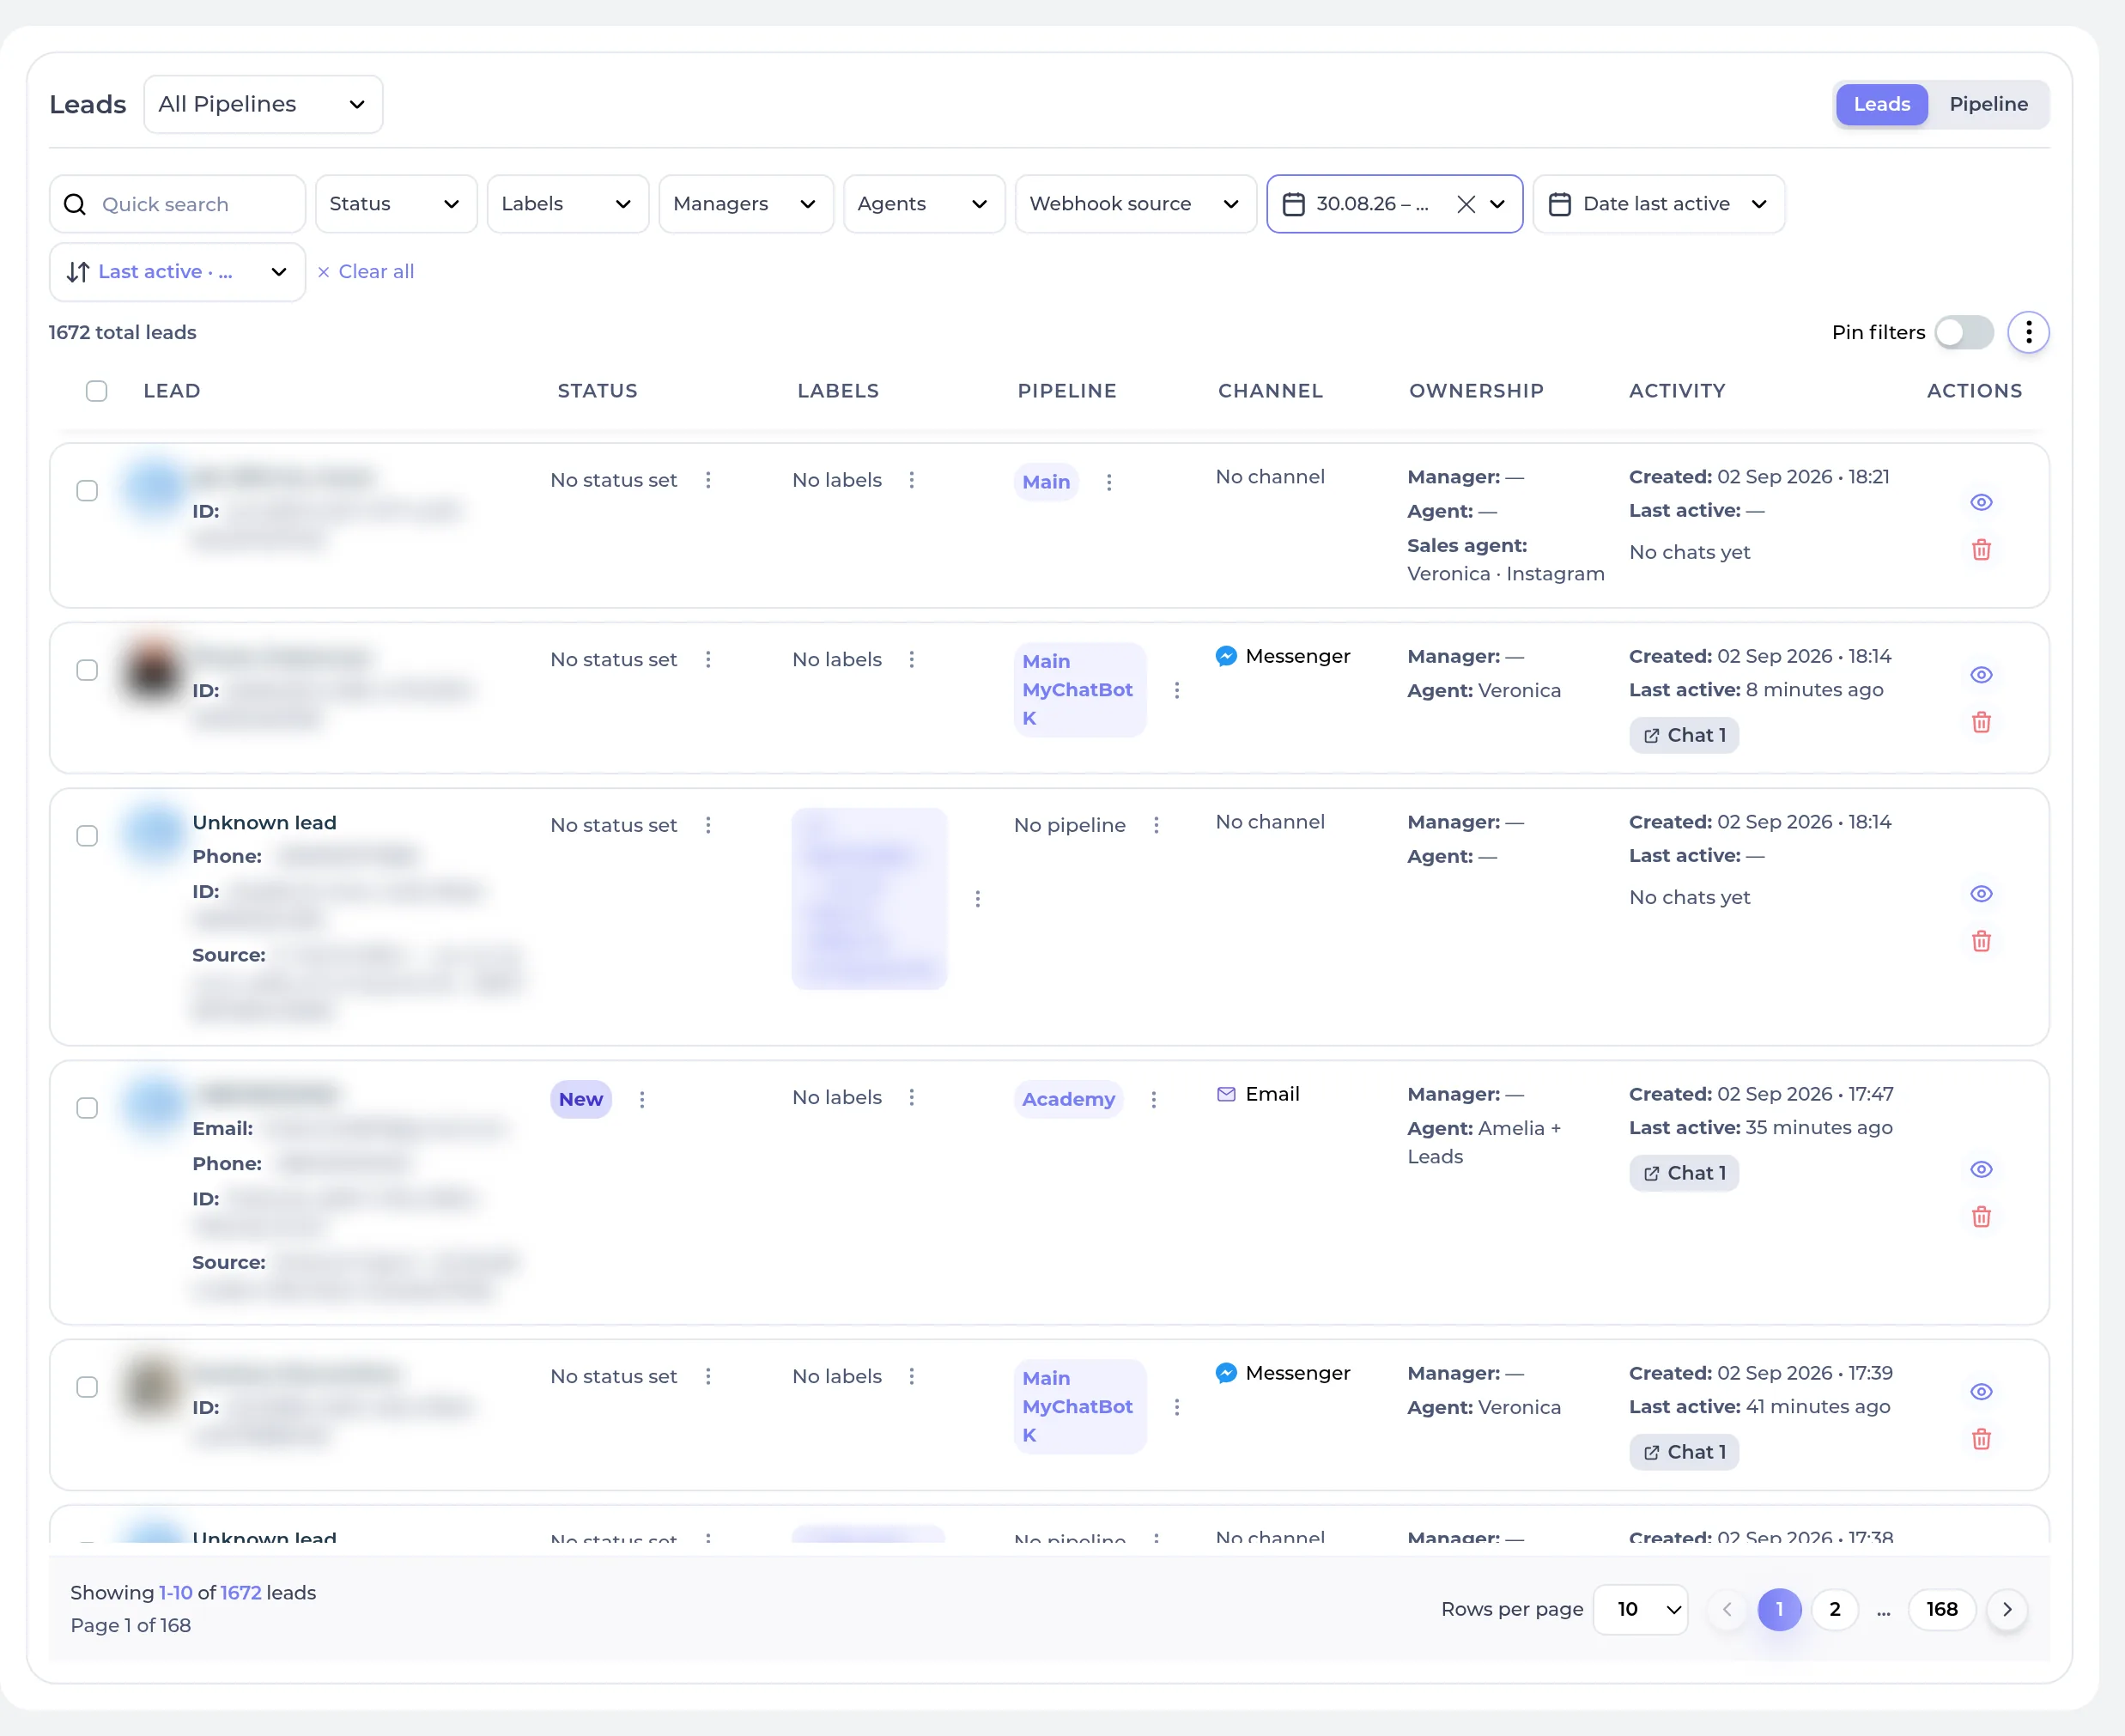The height and width of the screenshot is (1736, 2125).
Task: Click the ACTIVITY column header
Action: (1677, 391)
